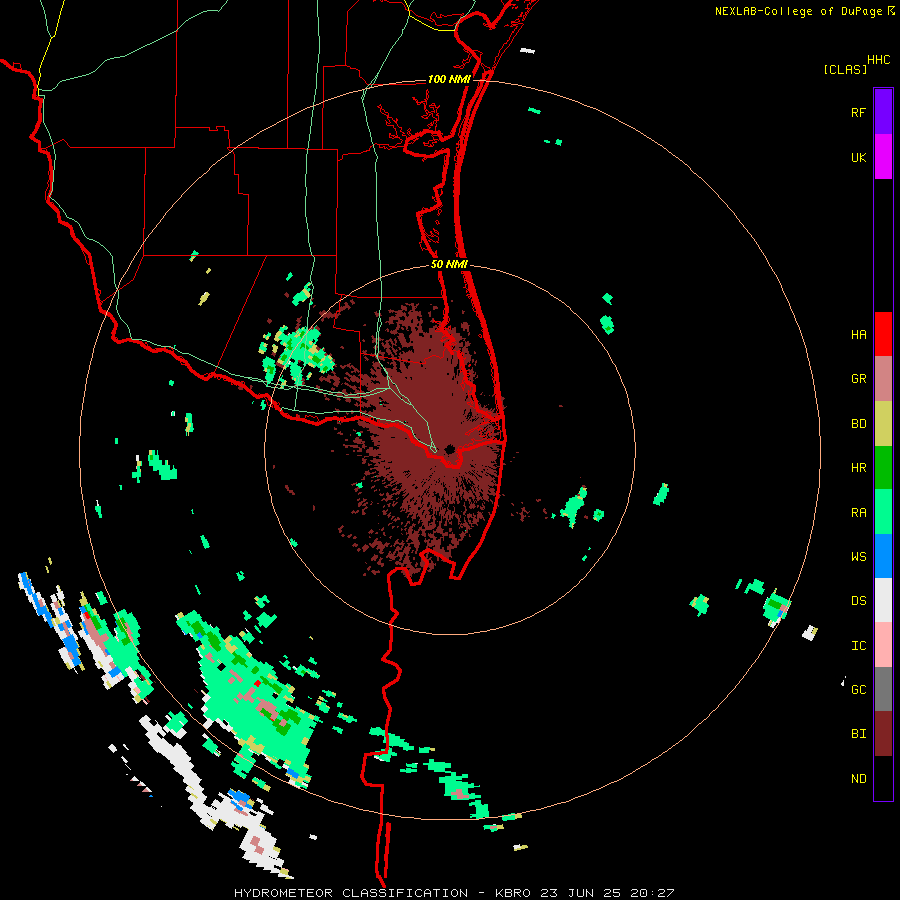Screen dimensions: 900x900
Task: Pick the yellow BD legend swatch
Action: [x=883, y=424]
